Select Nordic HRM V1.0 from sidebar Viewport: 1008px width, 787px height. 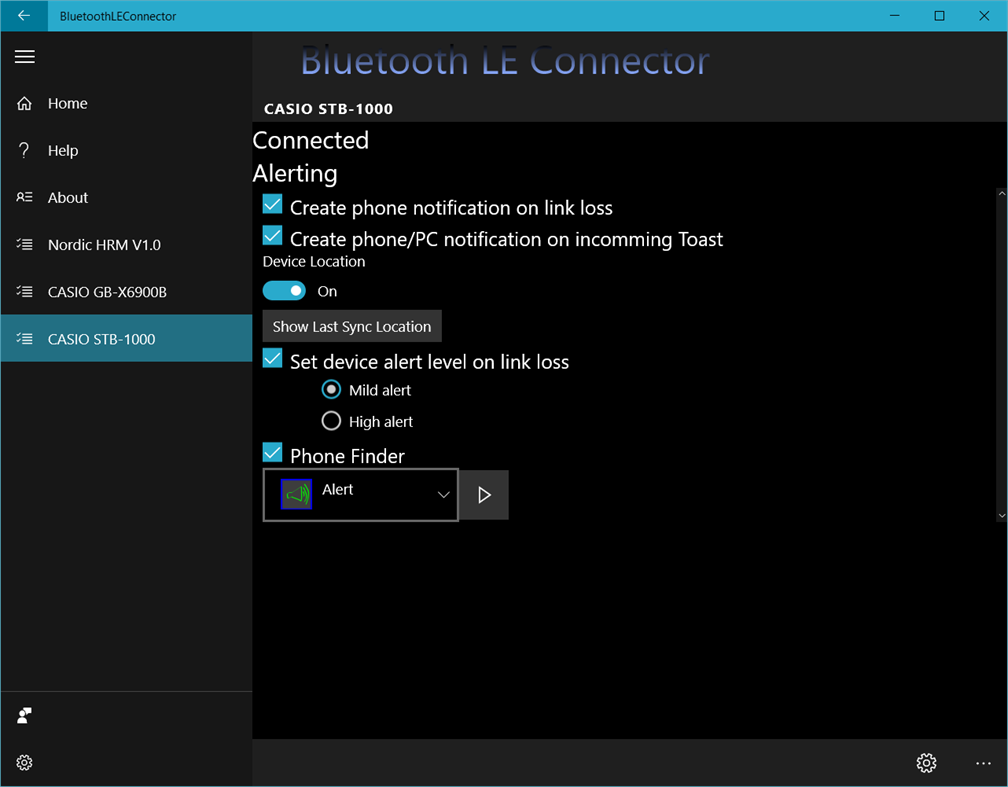110,244
